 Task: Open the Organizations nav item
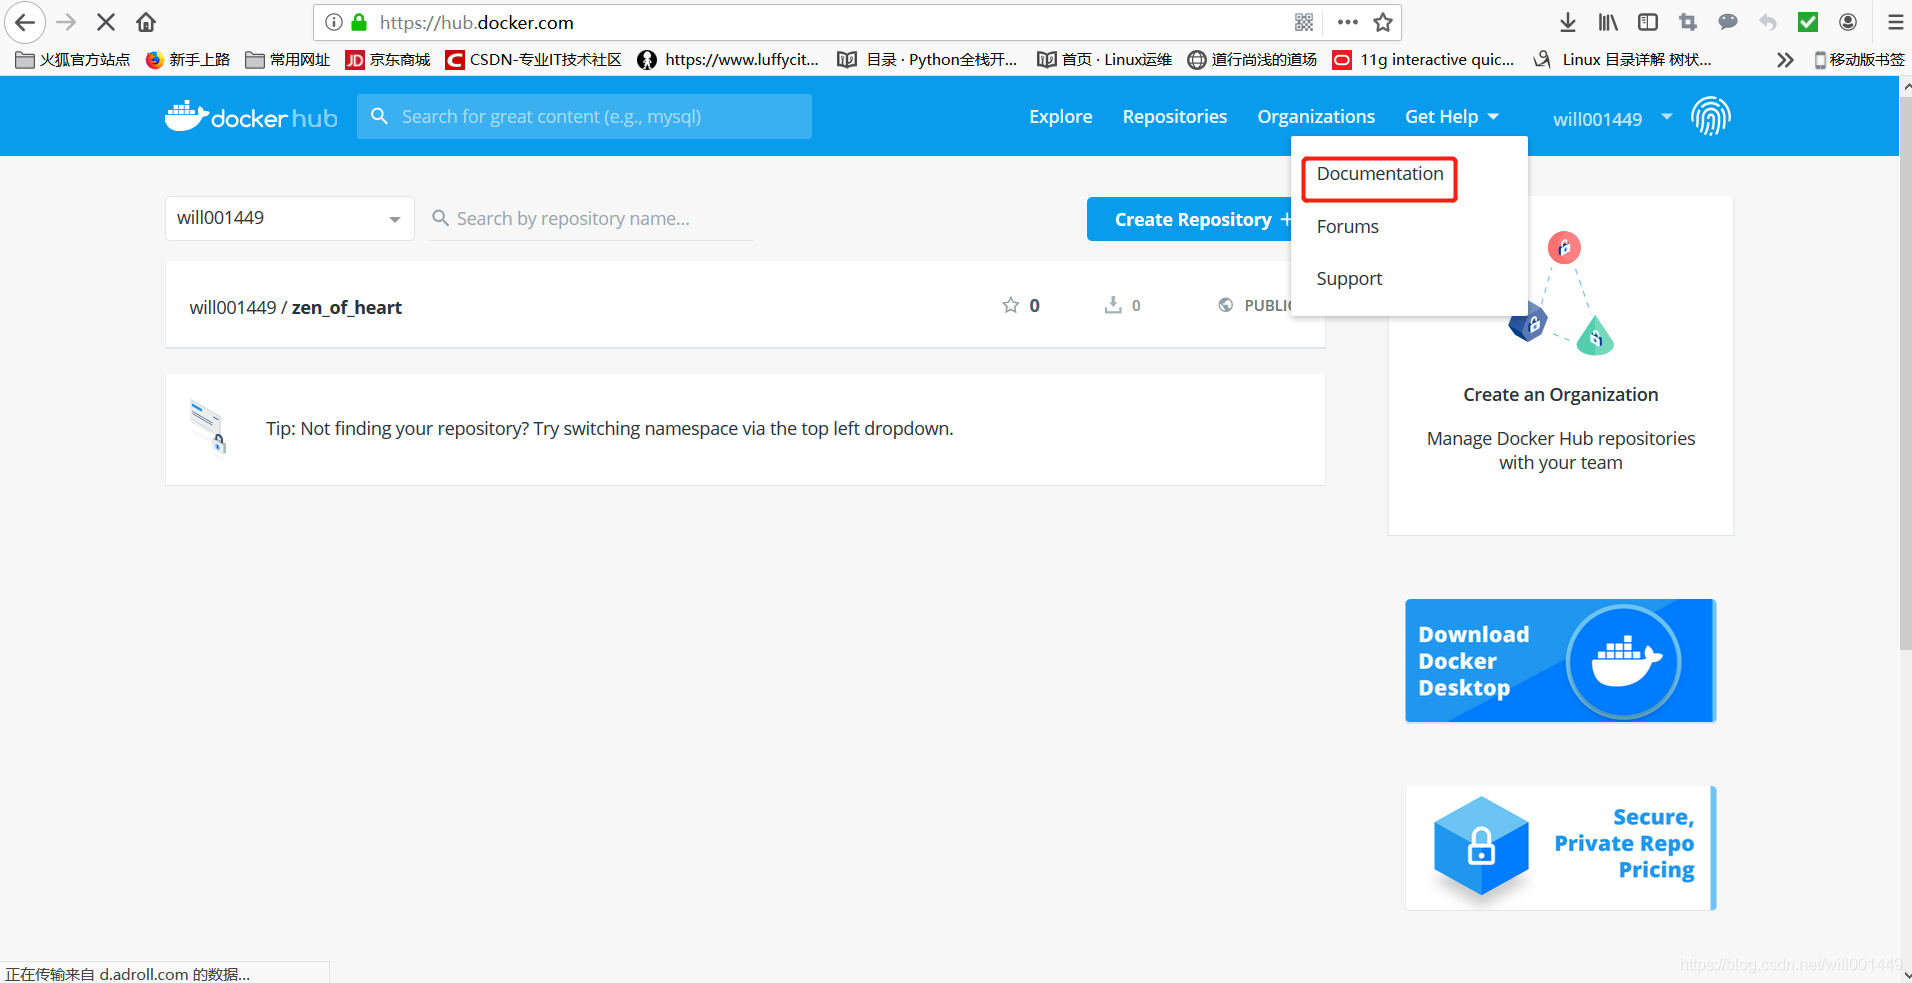1316,117
